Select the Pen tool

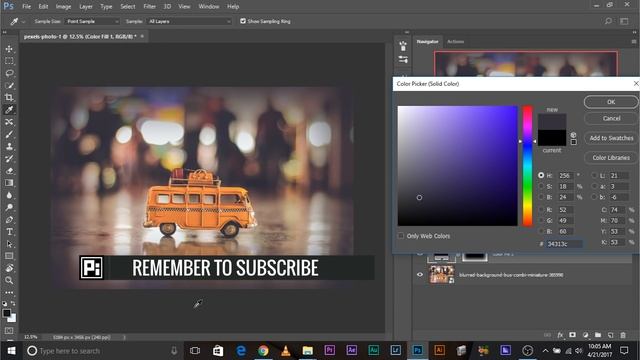coord(9,220)
